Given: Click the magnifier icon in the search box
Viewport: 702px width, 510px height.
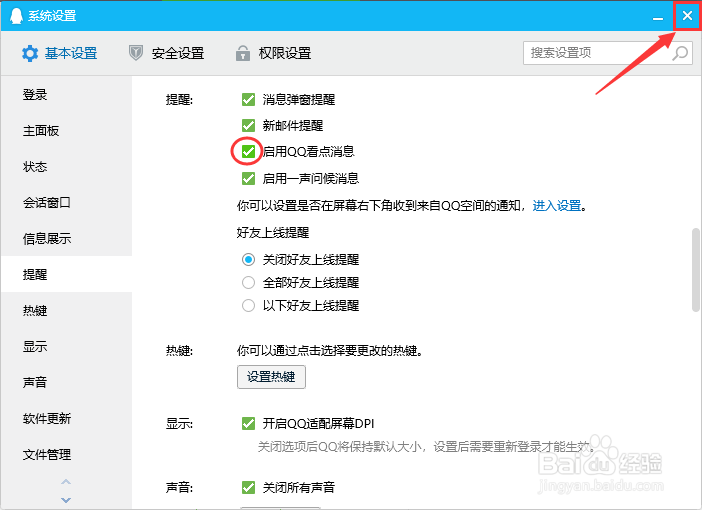Looking at the screenshot, I should click(x=680, y=53).
